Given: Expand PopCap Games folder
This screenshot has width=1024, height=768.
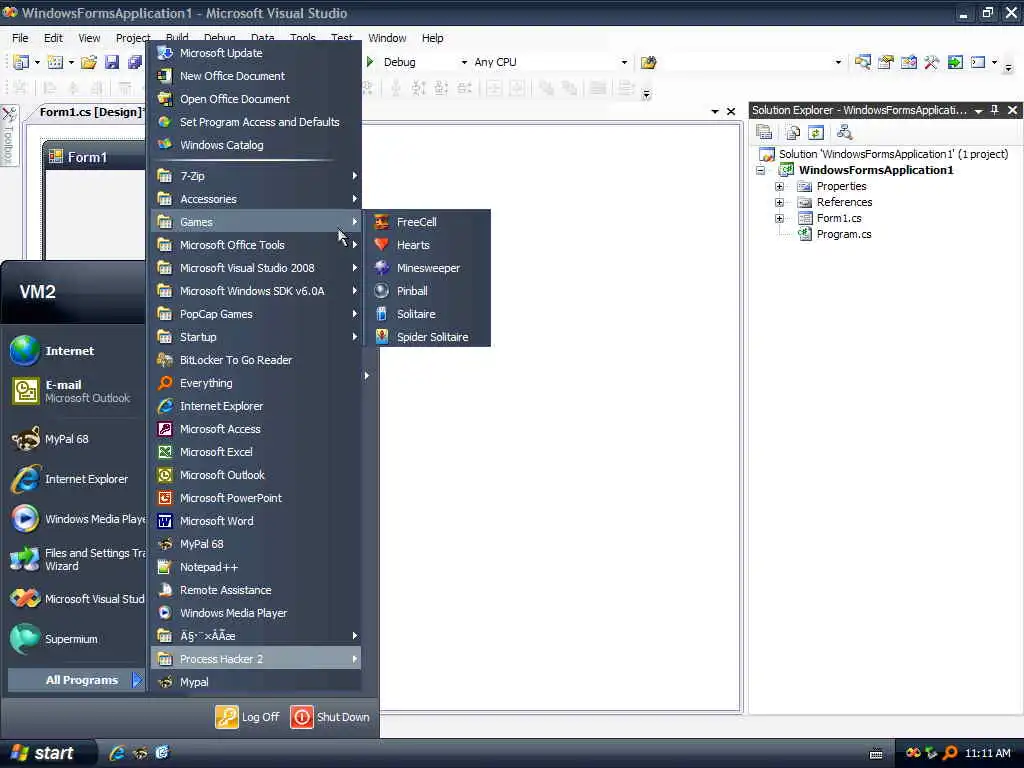Looking at the screenshot, I should tap(256, 314).
